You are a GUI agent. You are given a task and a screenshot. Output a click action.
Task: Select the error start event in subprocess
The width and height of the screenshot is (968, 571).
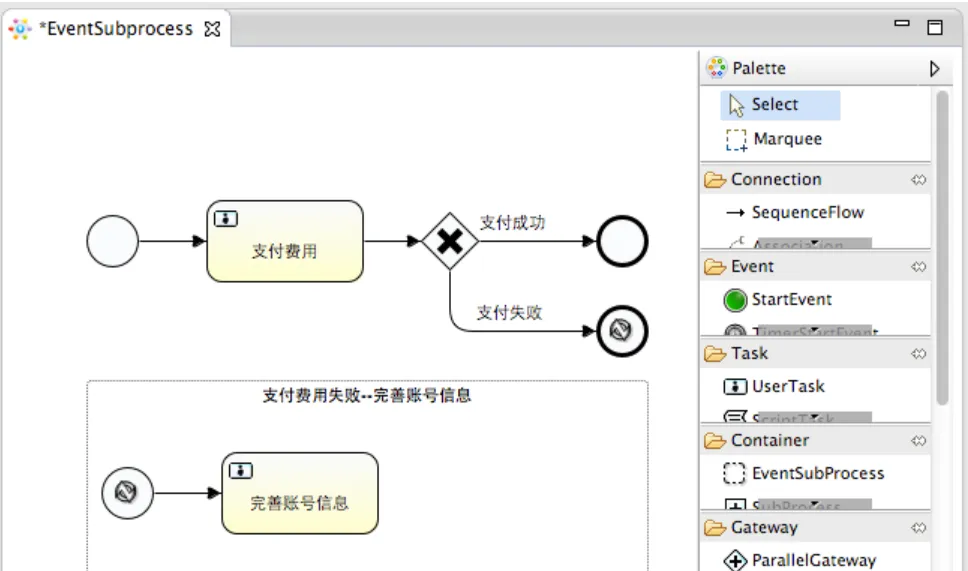[x=127, y=493]
